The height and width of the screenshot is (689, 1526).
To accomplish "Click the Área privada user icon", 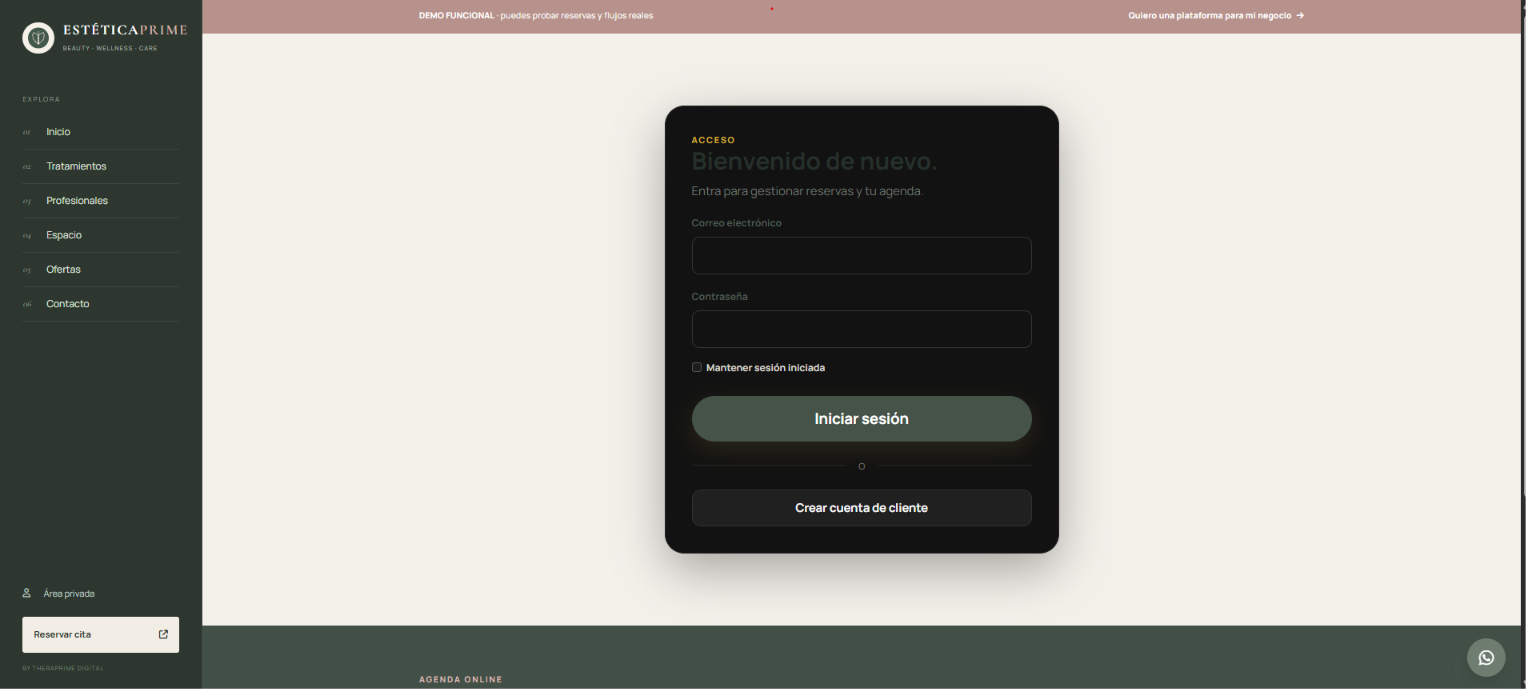I will [27, 593].
